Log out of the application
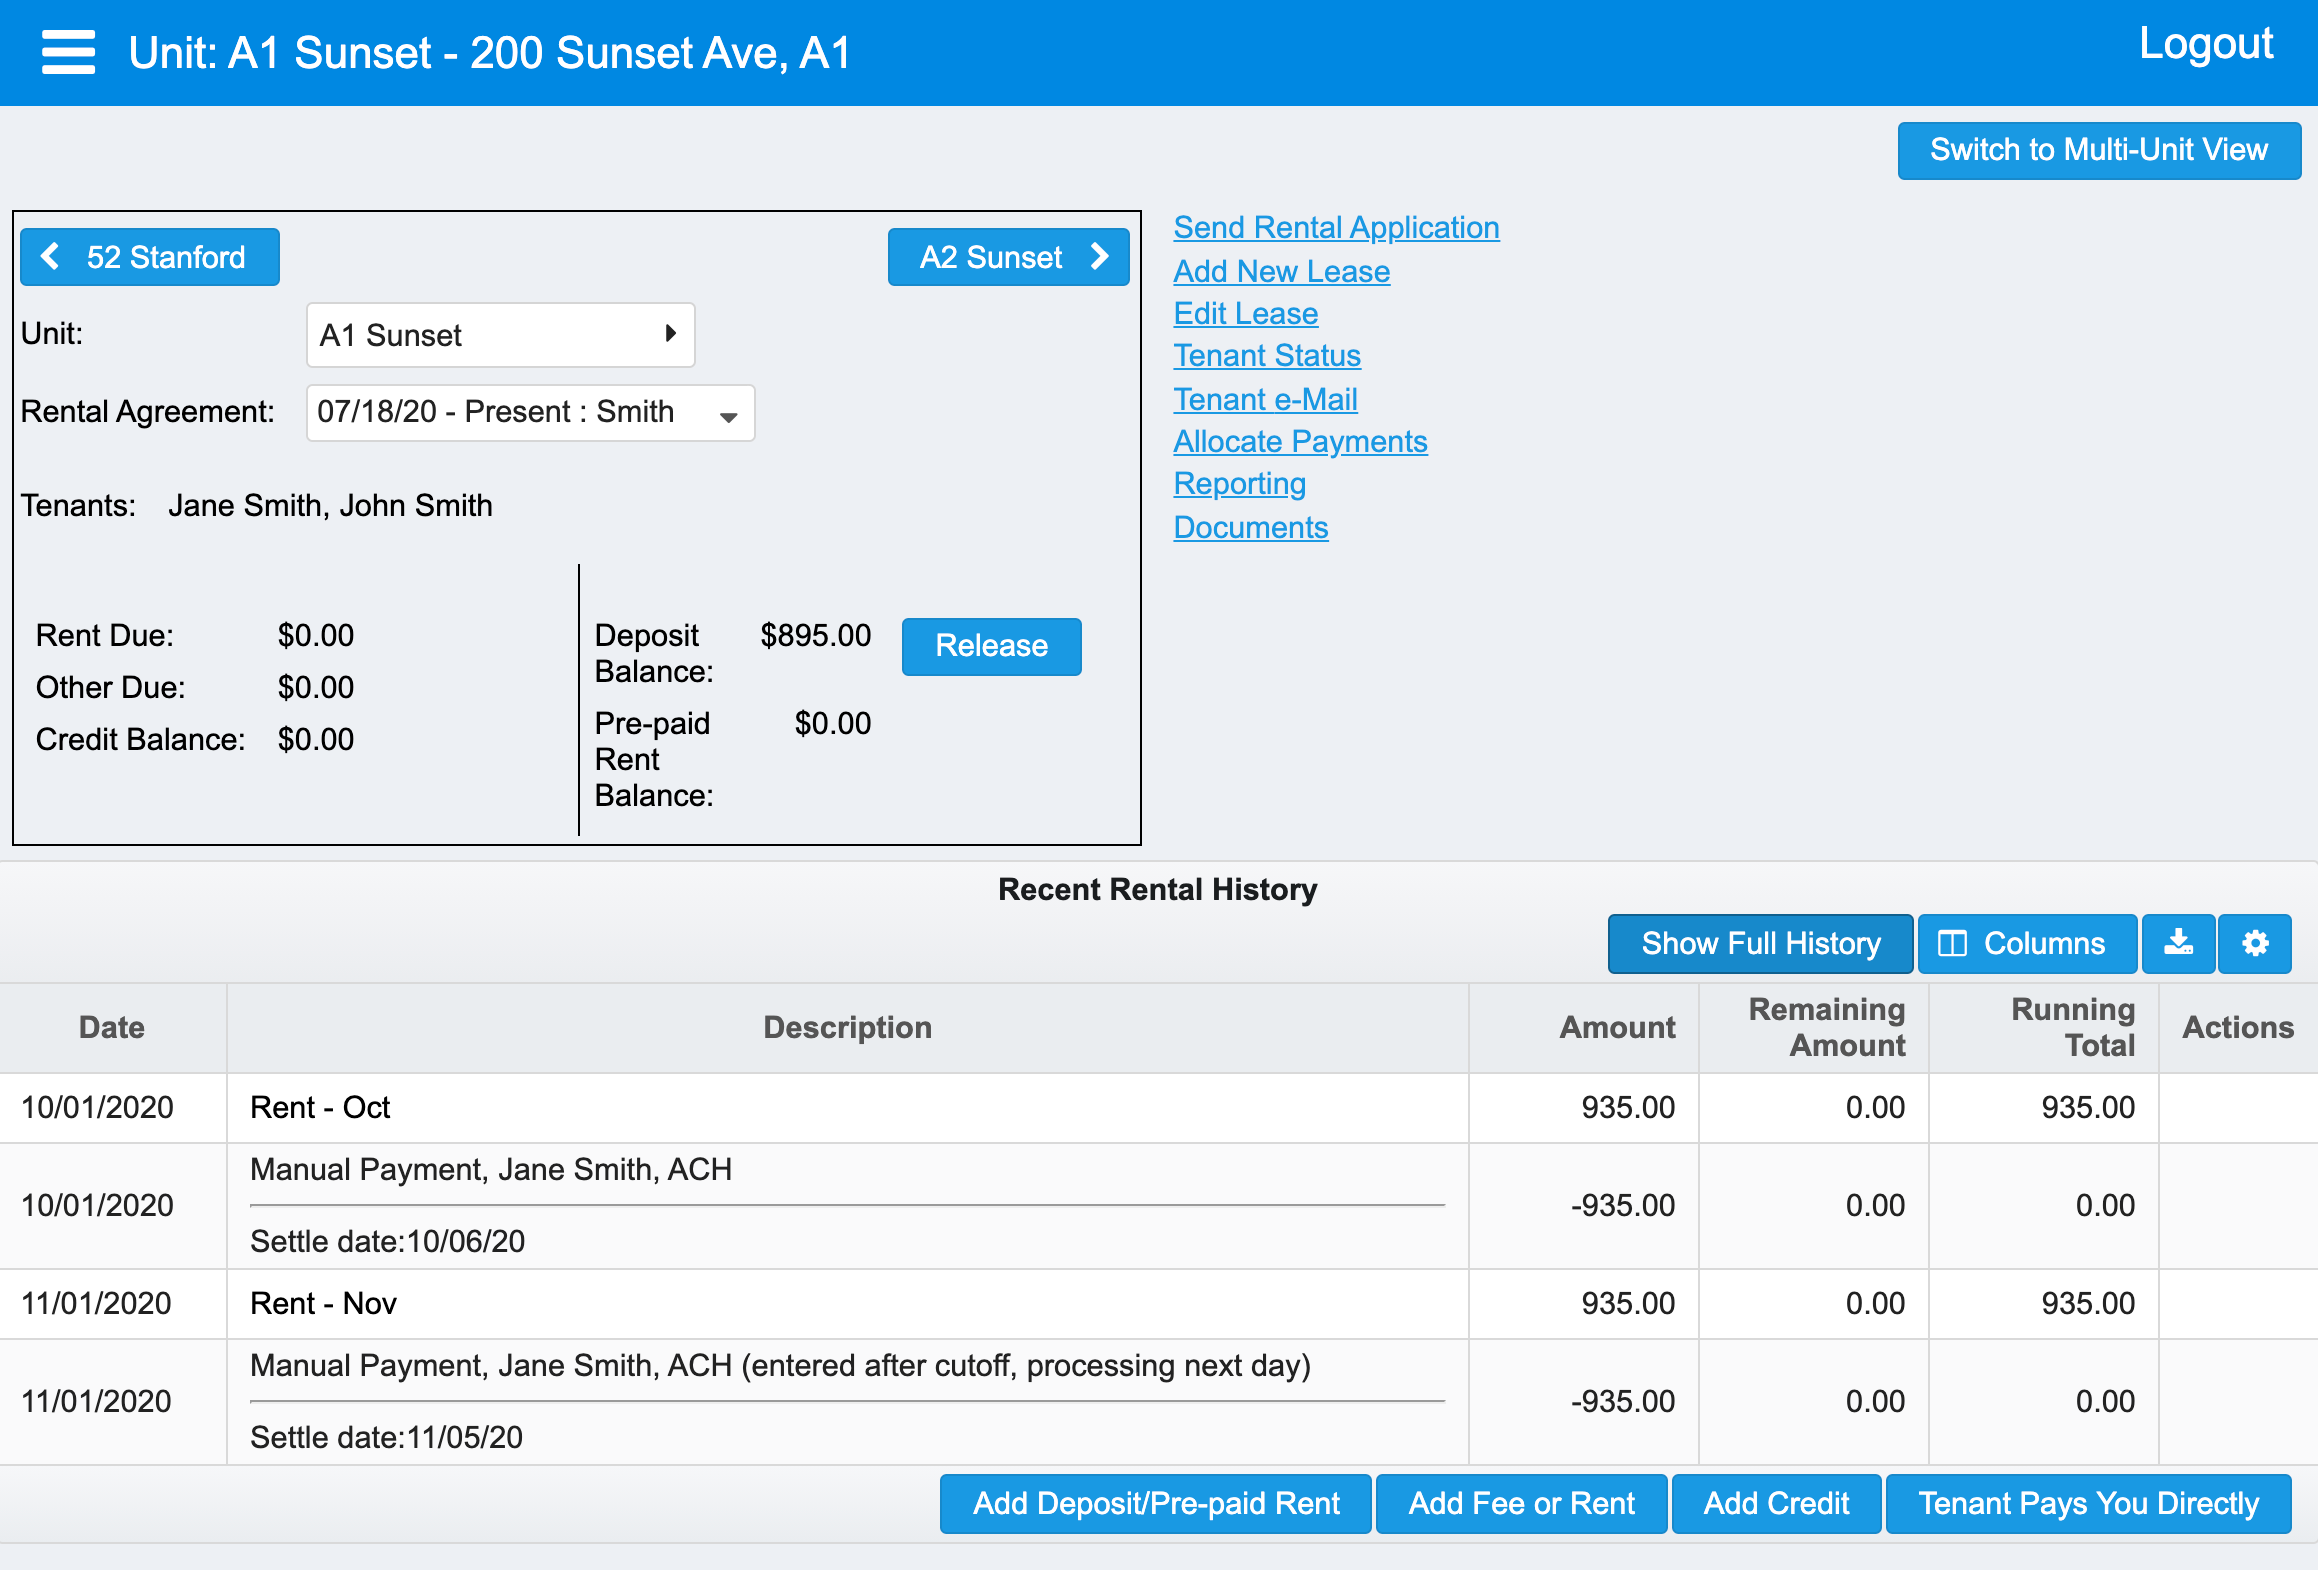The height and width of the screenshot is (1570, 2318). tap(2206, 42)
